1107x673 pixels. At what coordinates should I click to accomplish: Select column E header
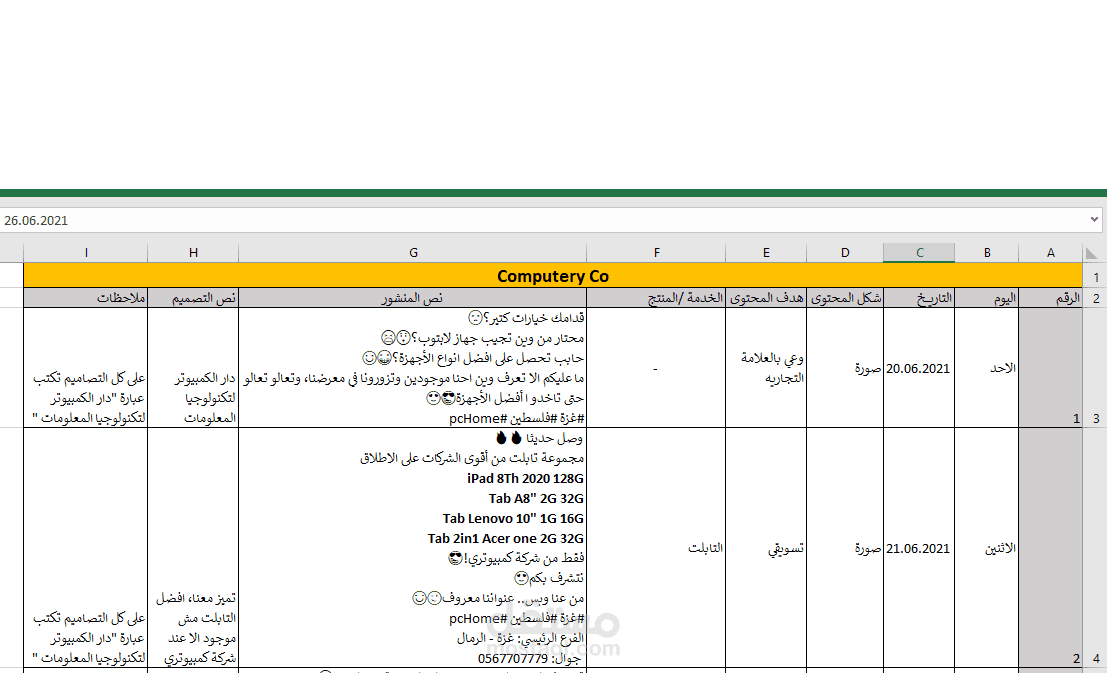pos(766,253)
